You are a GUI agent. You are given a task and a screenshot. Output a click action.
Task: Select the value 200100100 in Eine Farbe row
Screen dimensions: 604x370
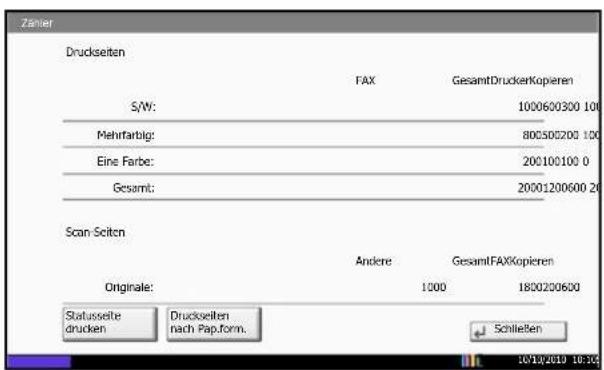[x=550, y=161]
